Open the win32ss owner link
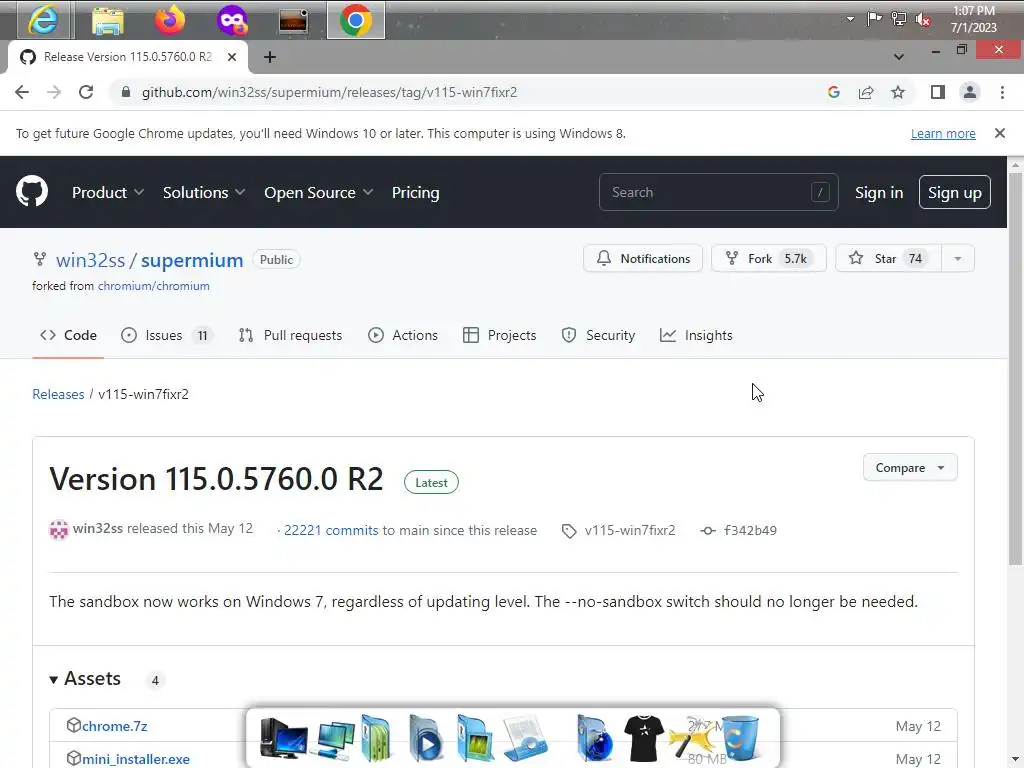Screen dimensions: 1024x768 [x=90, y=260]
